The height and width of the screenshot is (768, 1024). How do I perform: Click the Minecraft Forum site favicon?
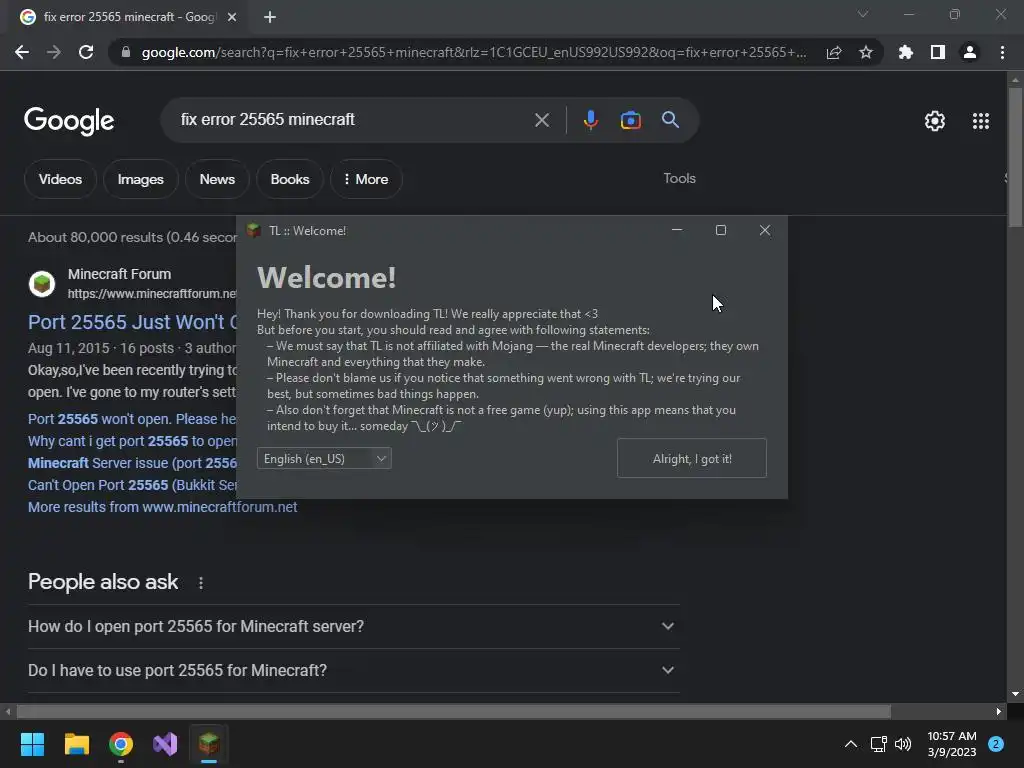[x=42, y=284]
